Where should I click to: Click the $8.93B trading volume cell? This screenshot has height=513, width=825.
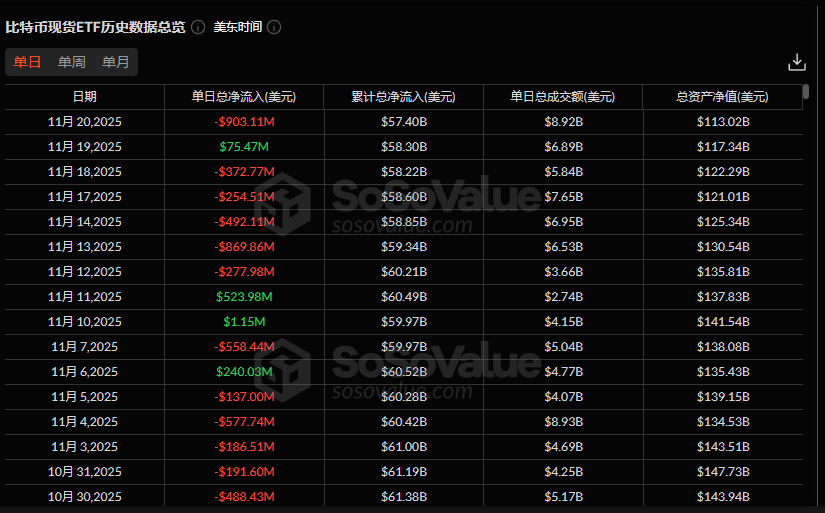(x=564, y=422)
